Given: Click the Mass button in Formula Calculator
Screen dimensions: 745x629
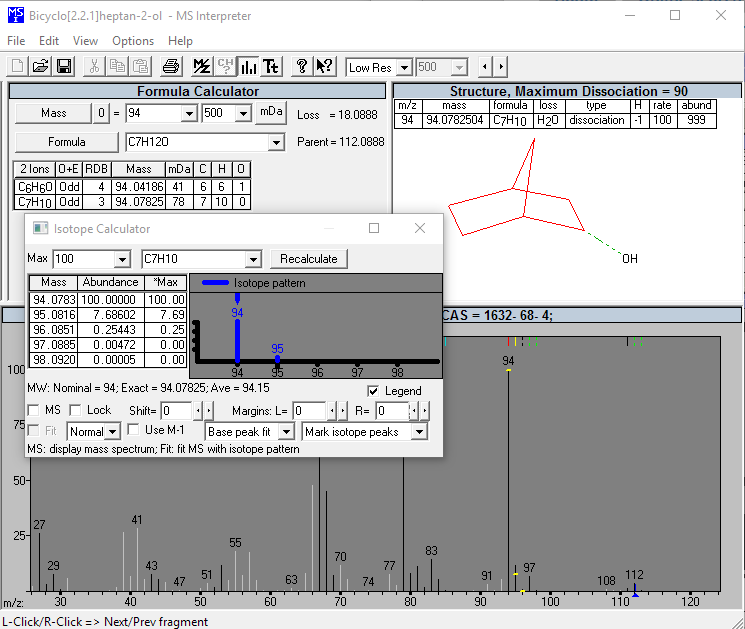Looking at the screenshot, I should tap(53, 113).
